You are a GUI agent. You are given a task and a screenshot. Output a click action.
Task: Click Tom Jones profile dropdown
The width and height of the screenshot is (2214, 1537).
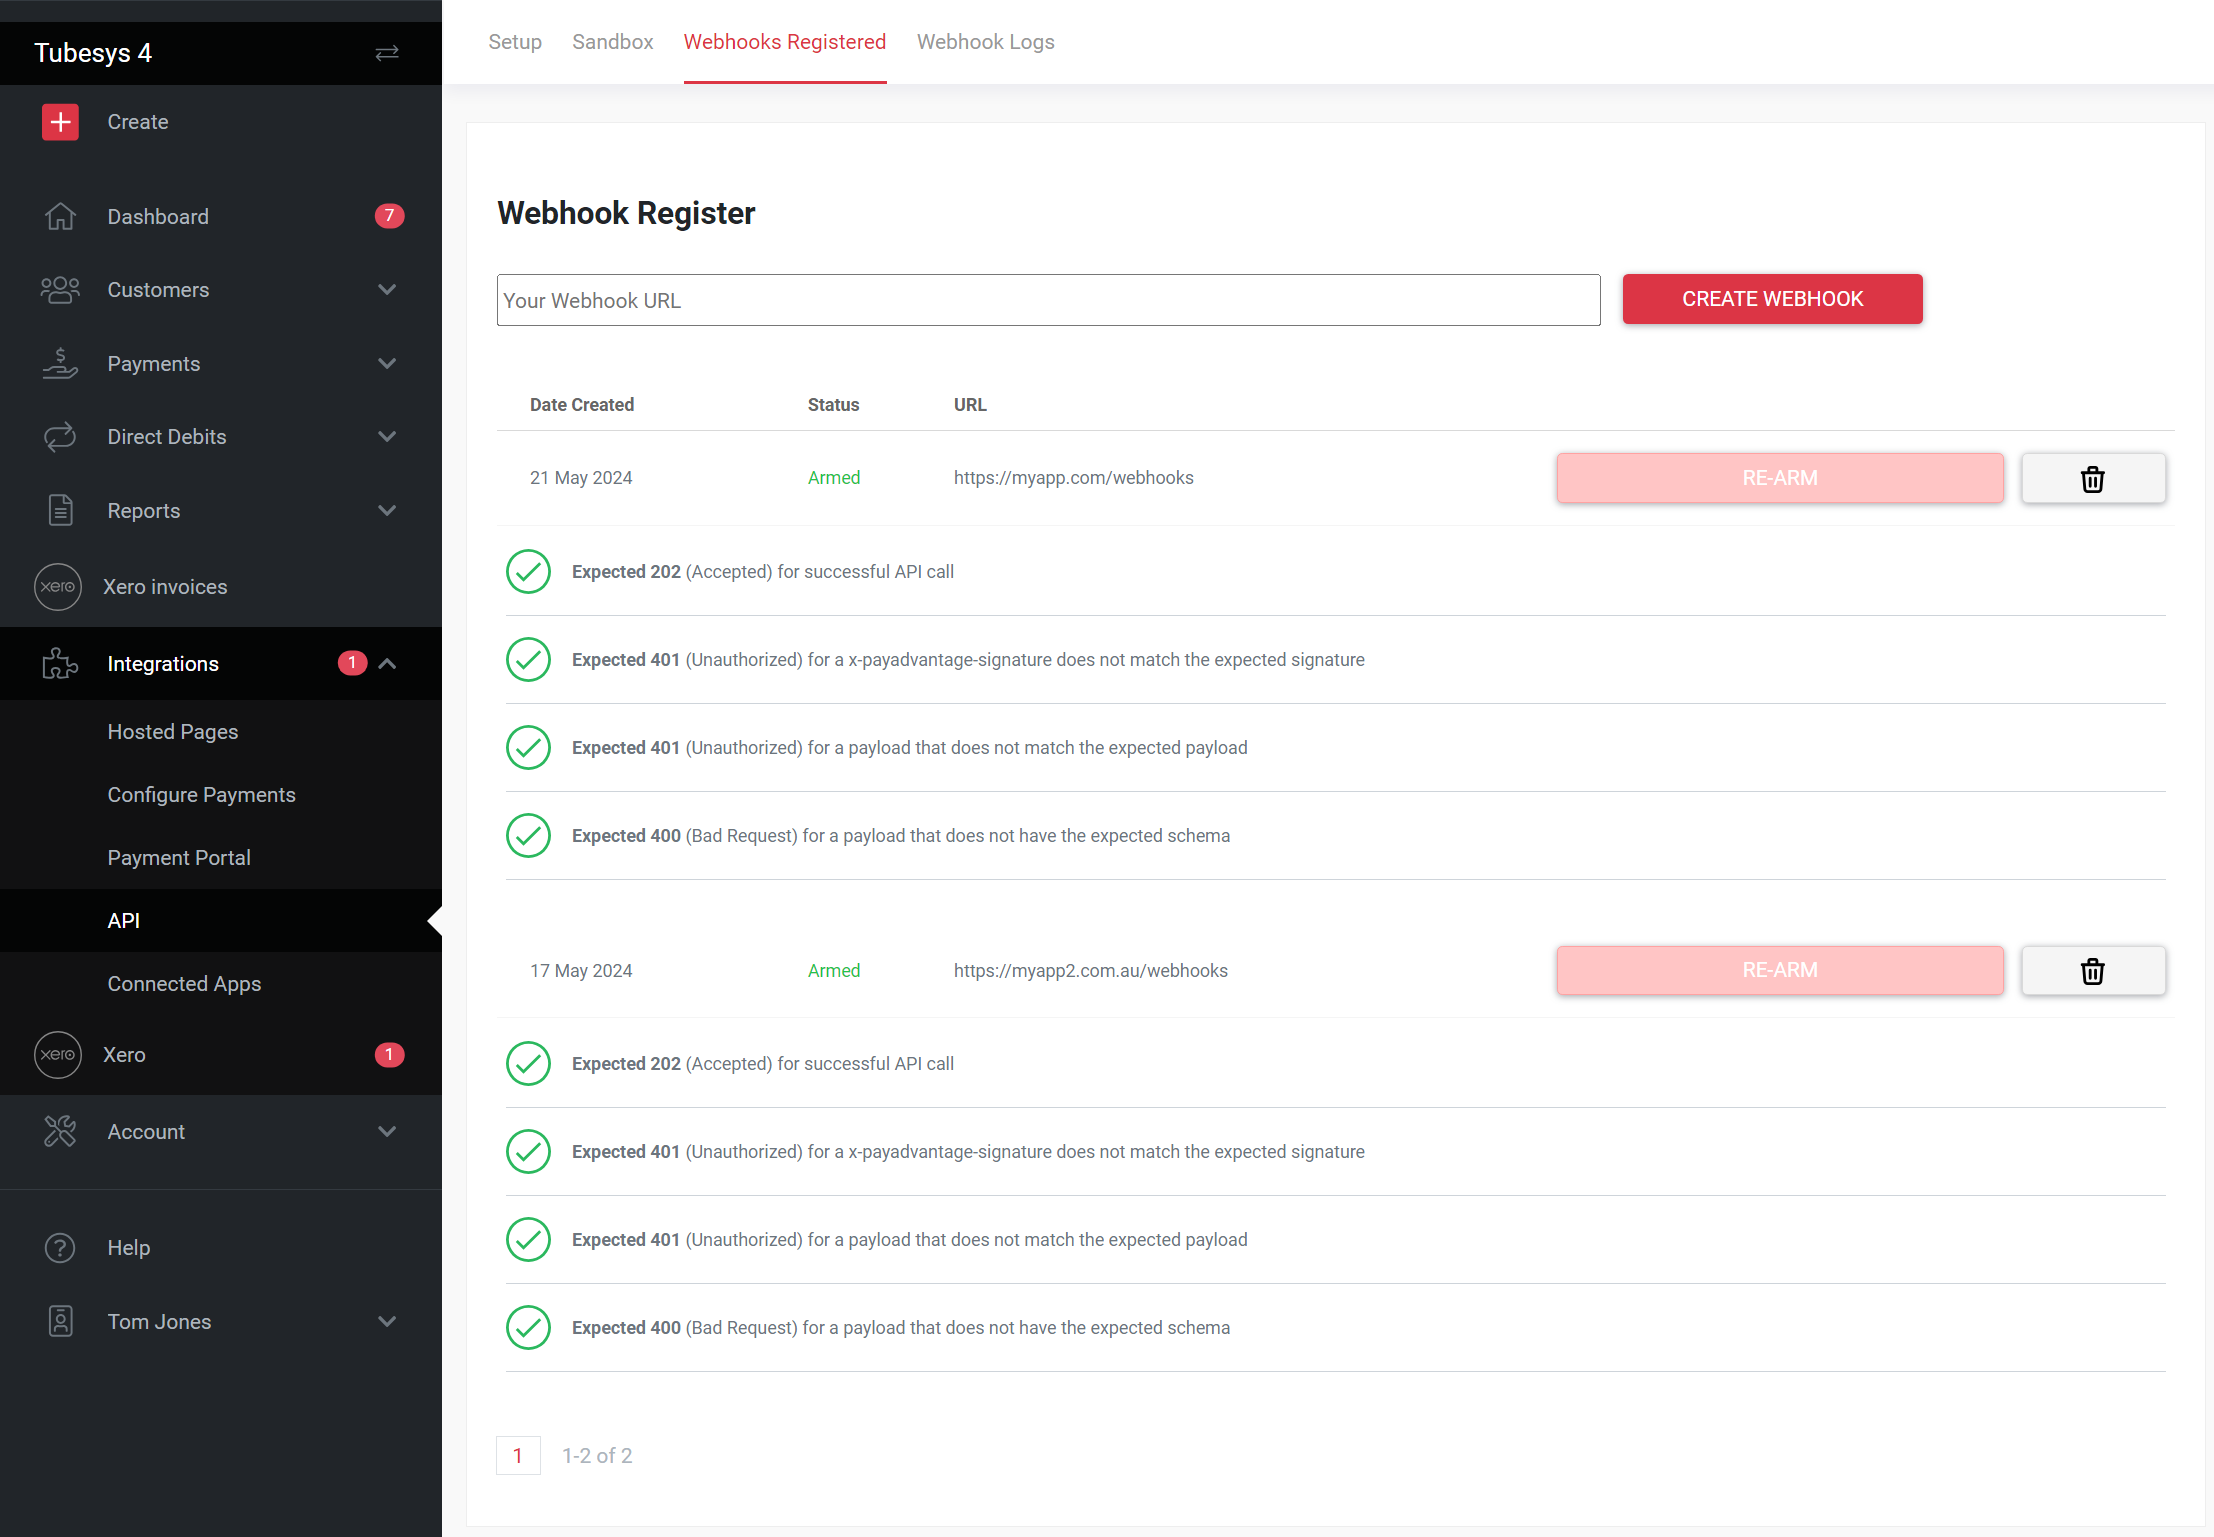pyautogui.click(x=220, y=1322)
